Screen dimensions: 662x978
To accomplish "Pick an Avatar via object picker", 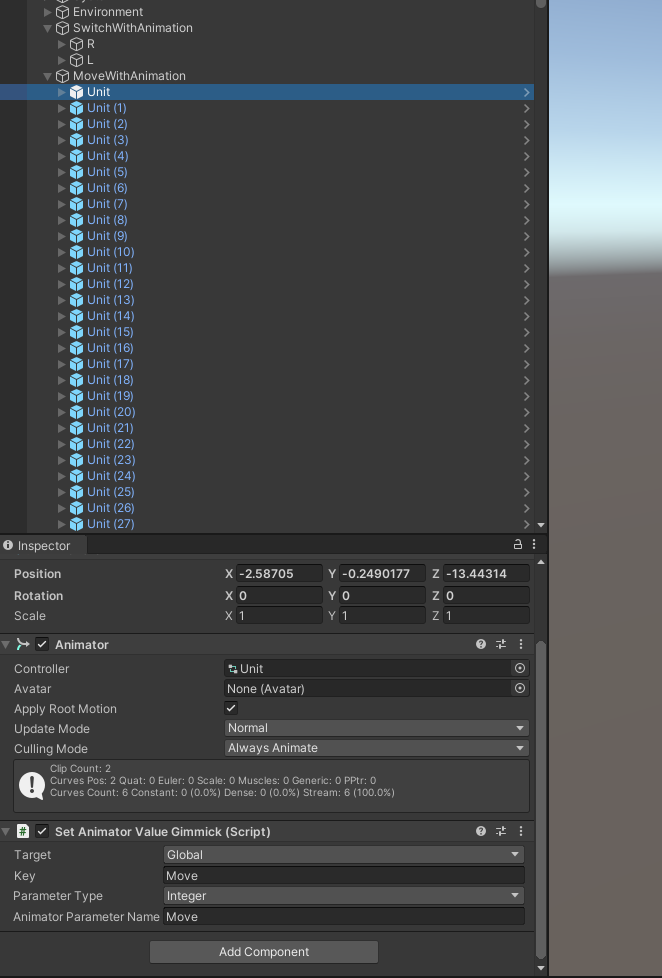I will point(519,688).
